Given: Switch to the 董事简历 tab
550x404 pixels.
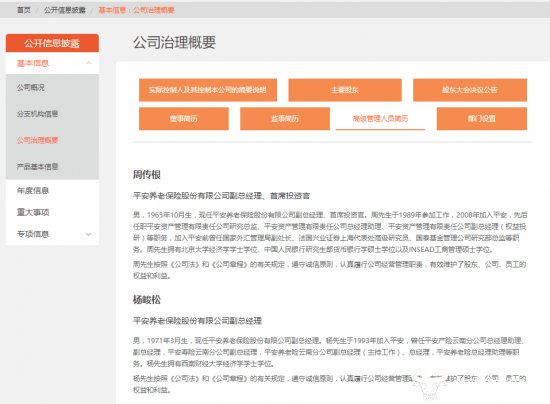Looking at the screenshot, I should click(184, 119).
